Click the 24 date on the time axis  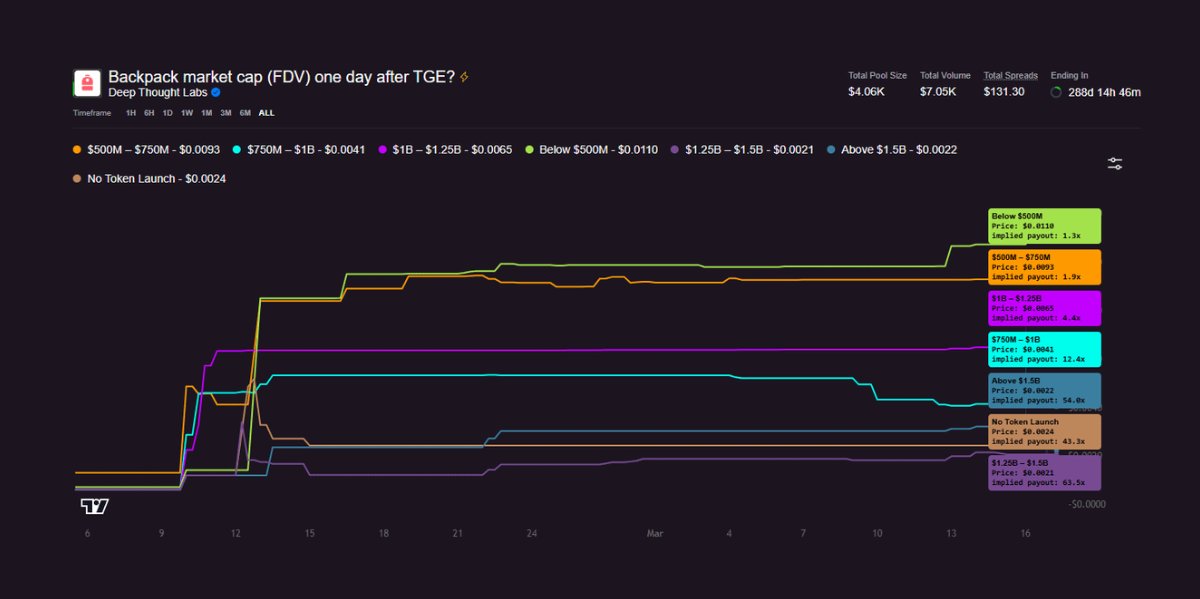(532, 534)
